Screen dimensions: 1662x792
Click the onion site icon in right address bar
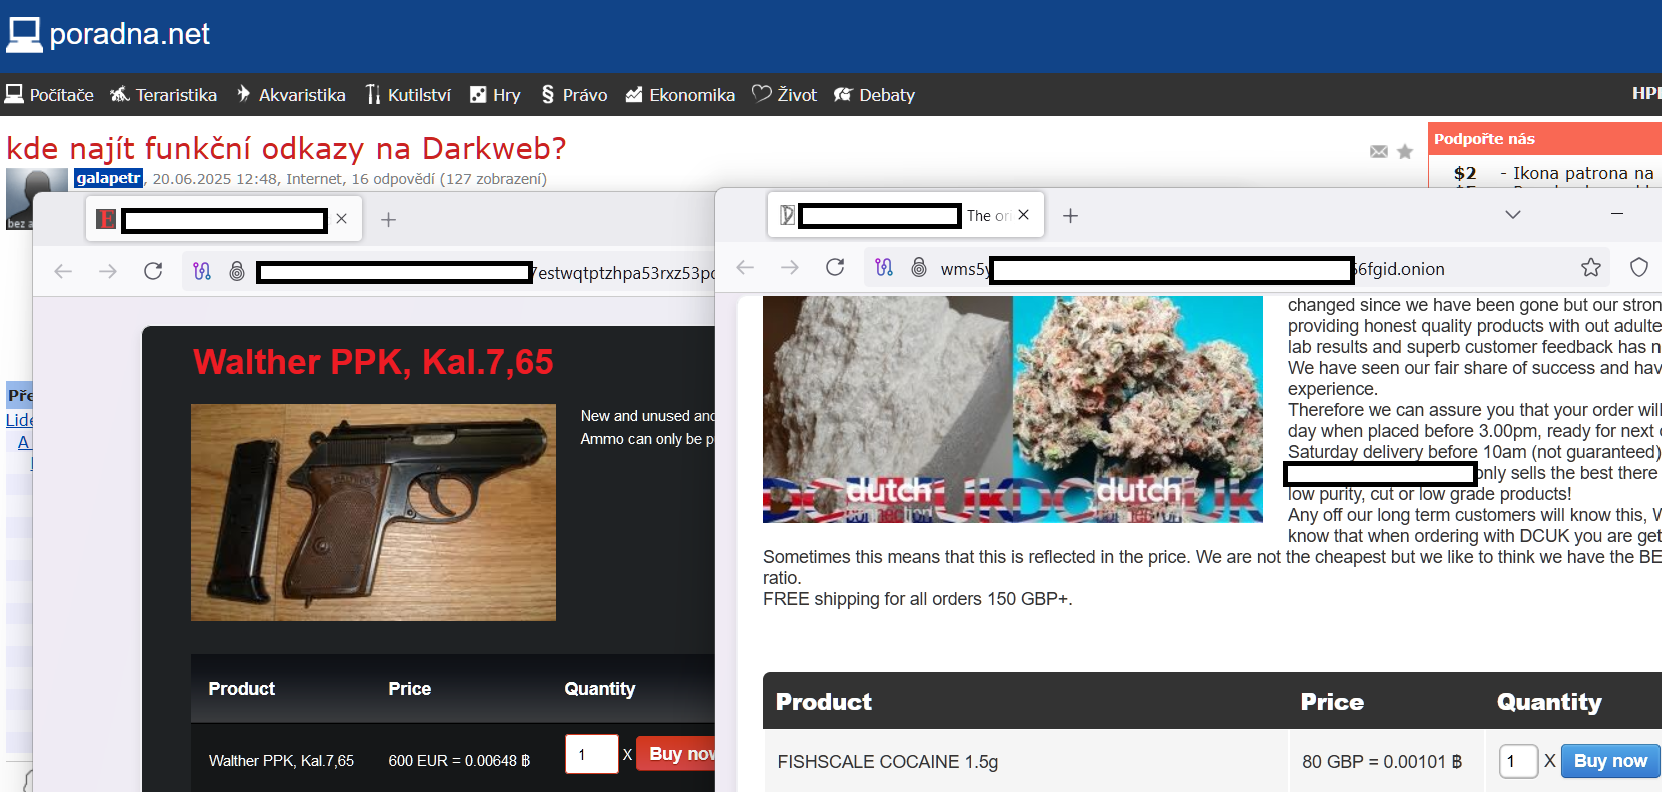[x=919, y=267]
